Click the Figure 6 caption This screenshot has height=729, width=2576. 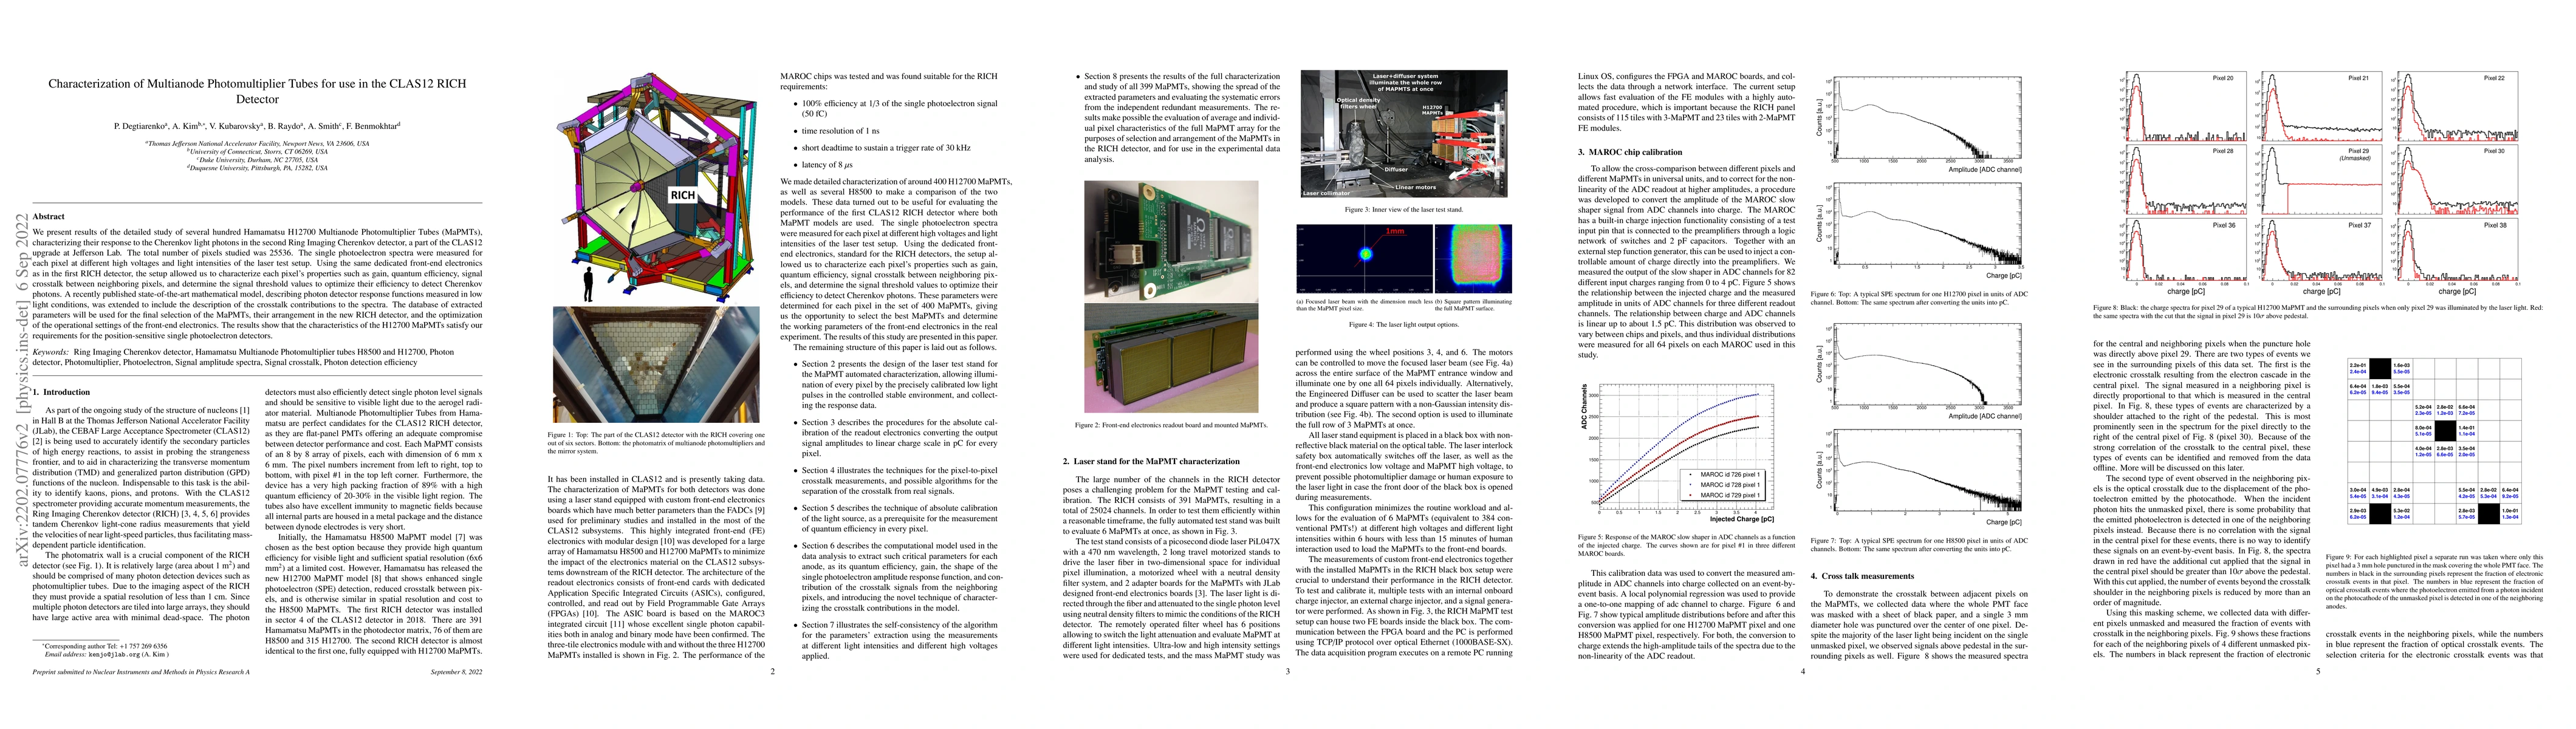pos(1919,298)
